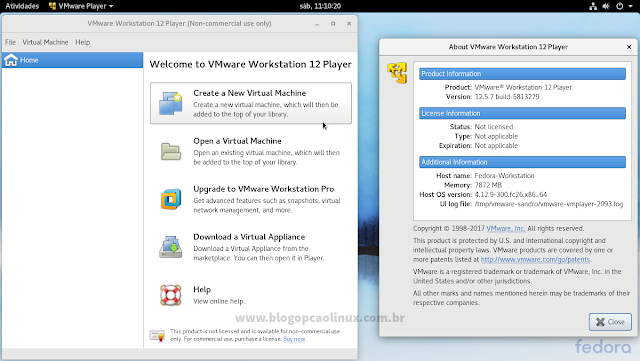Open the clock in the top bar
Screen dimensions: 640x361
pyautogui.click(x=320, y=6)
